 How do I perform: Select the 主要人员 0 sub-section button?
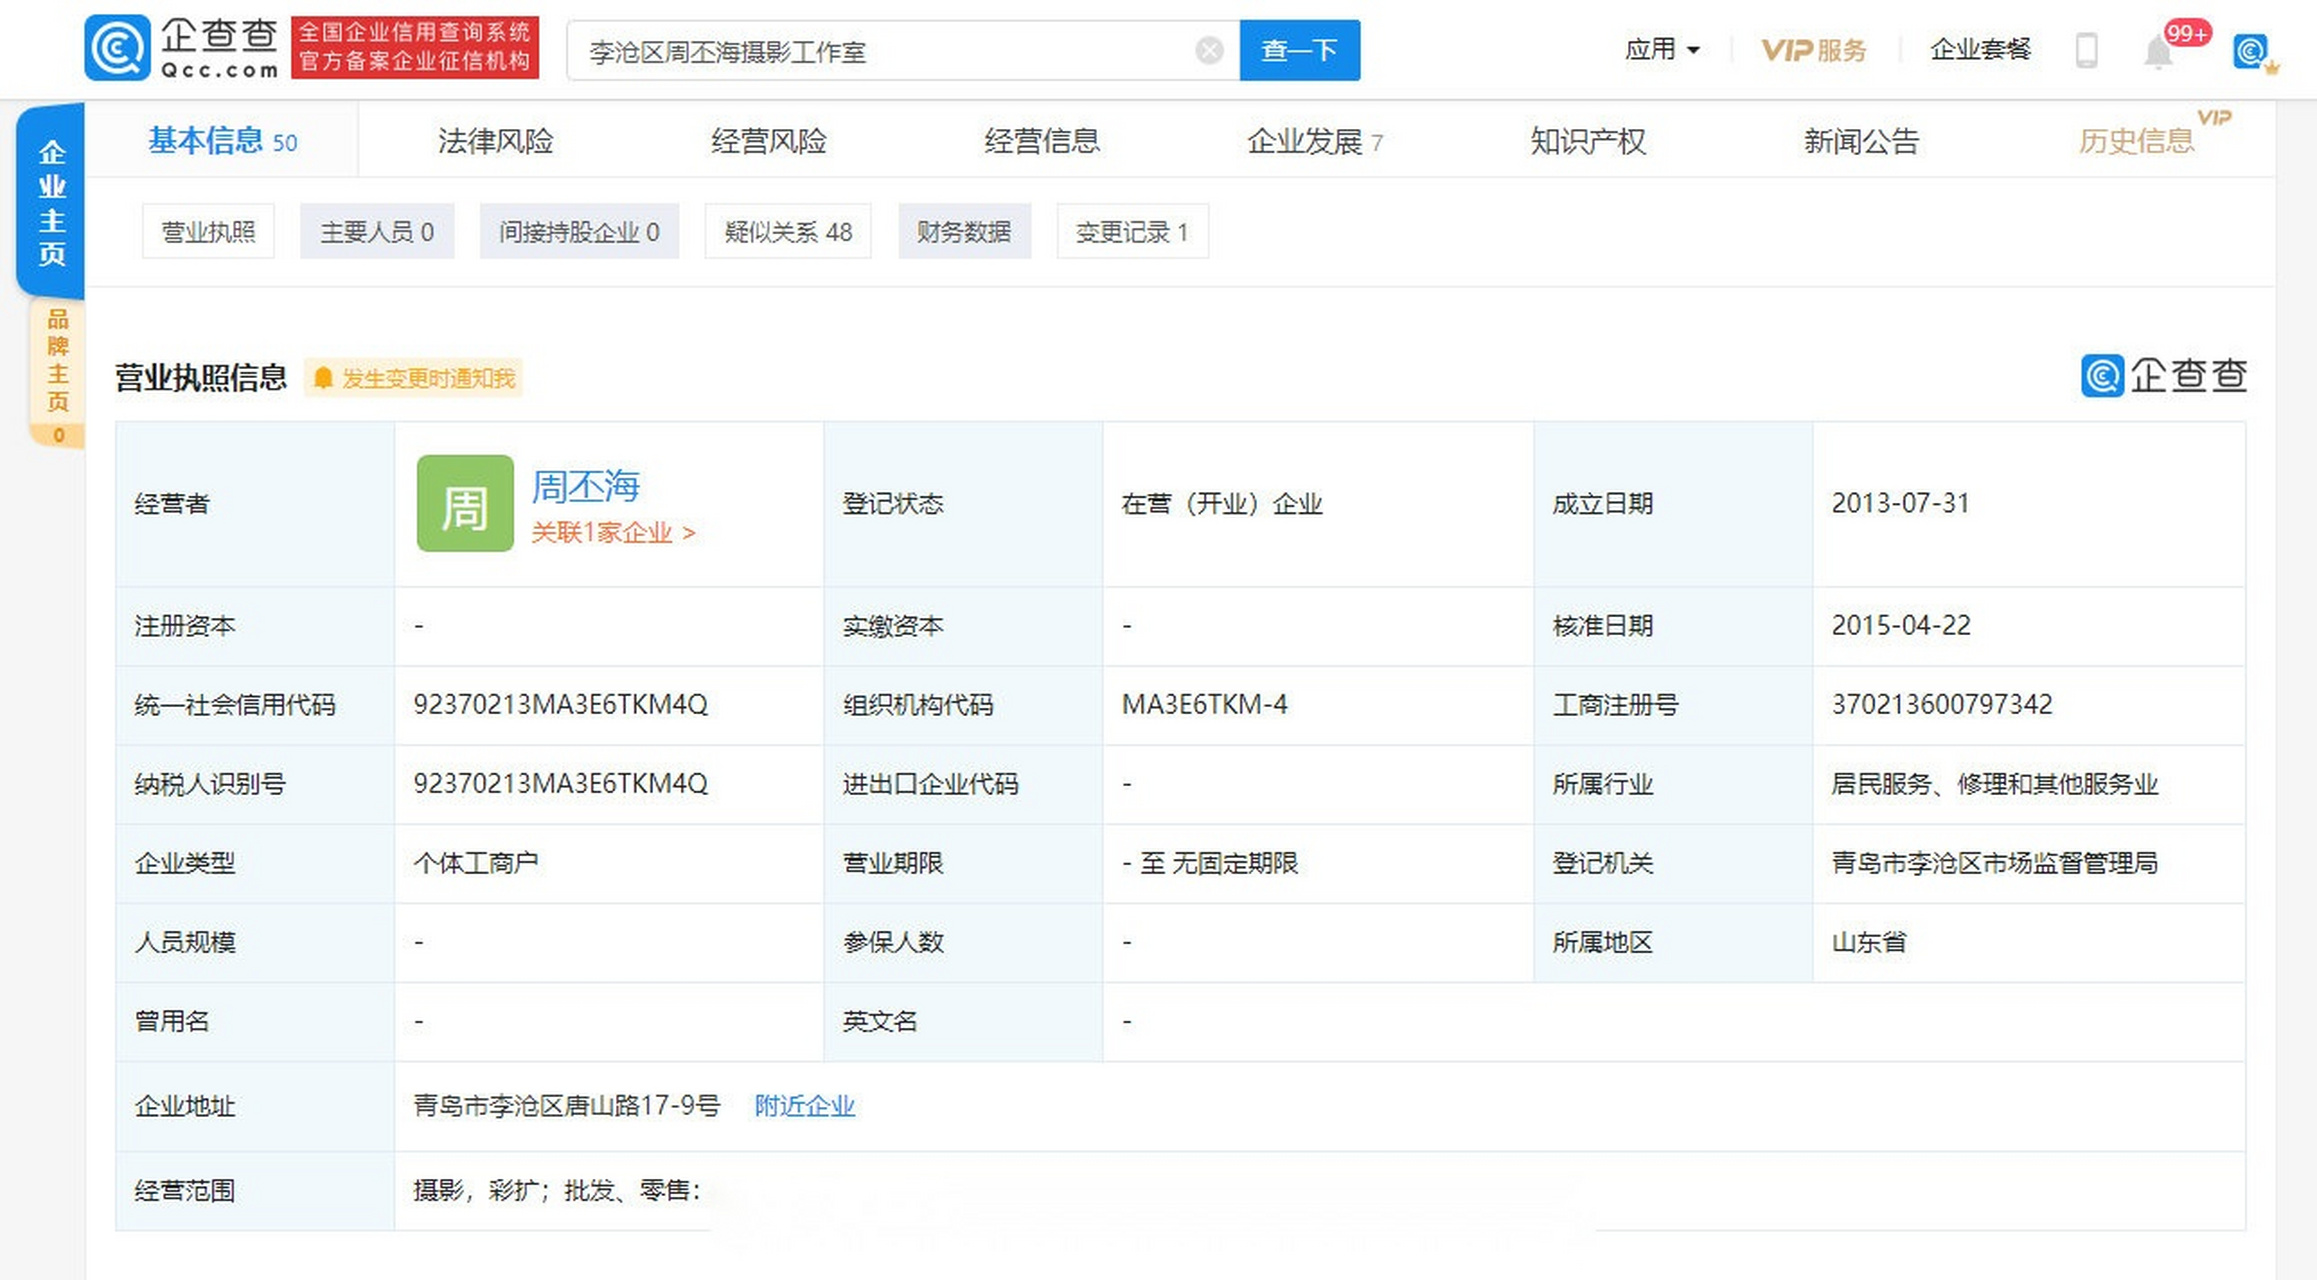click(377, 231)
